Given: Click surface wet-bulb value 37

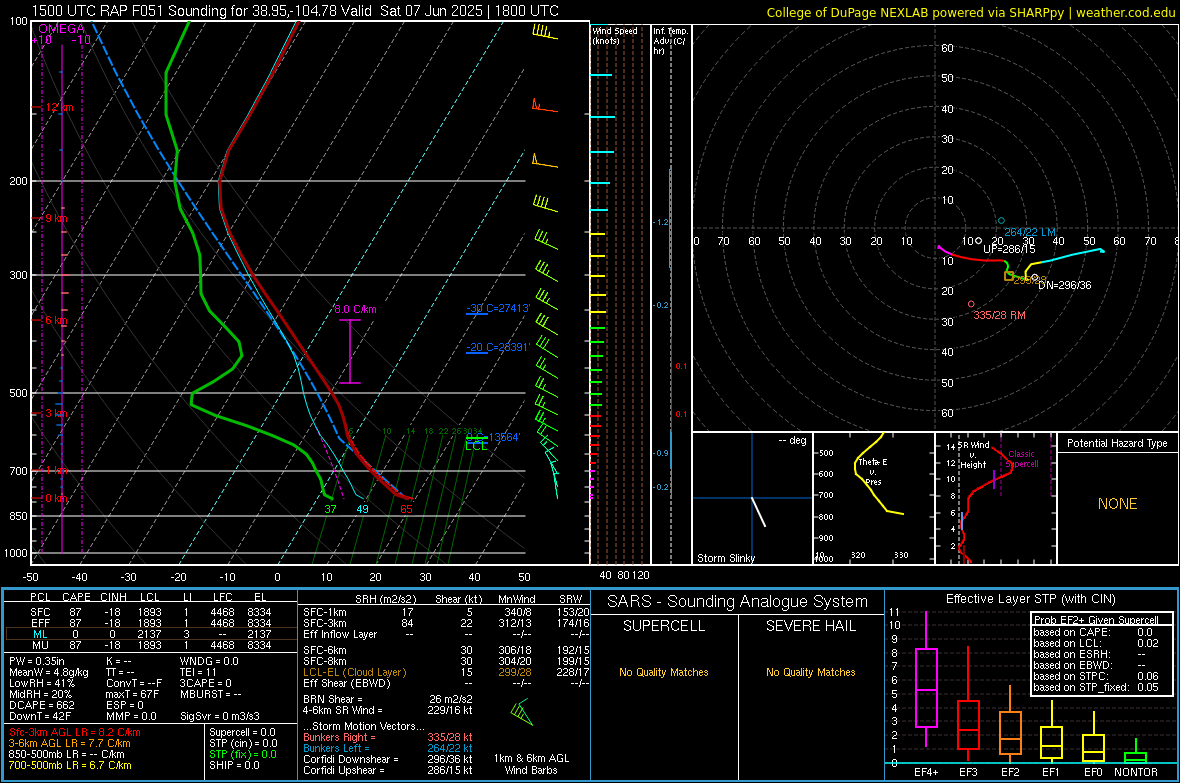Looking at the screenshot, I should point(330,509).
